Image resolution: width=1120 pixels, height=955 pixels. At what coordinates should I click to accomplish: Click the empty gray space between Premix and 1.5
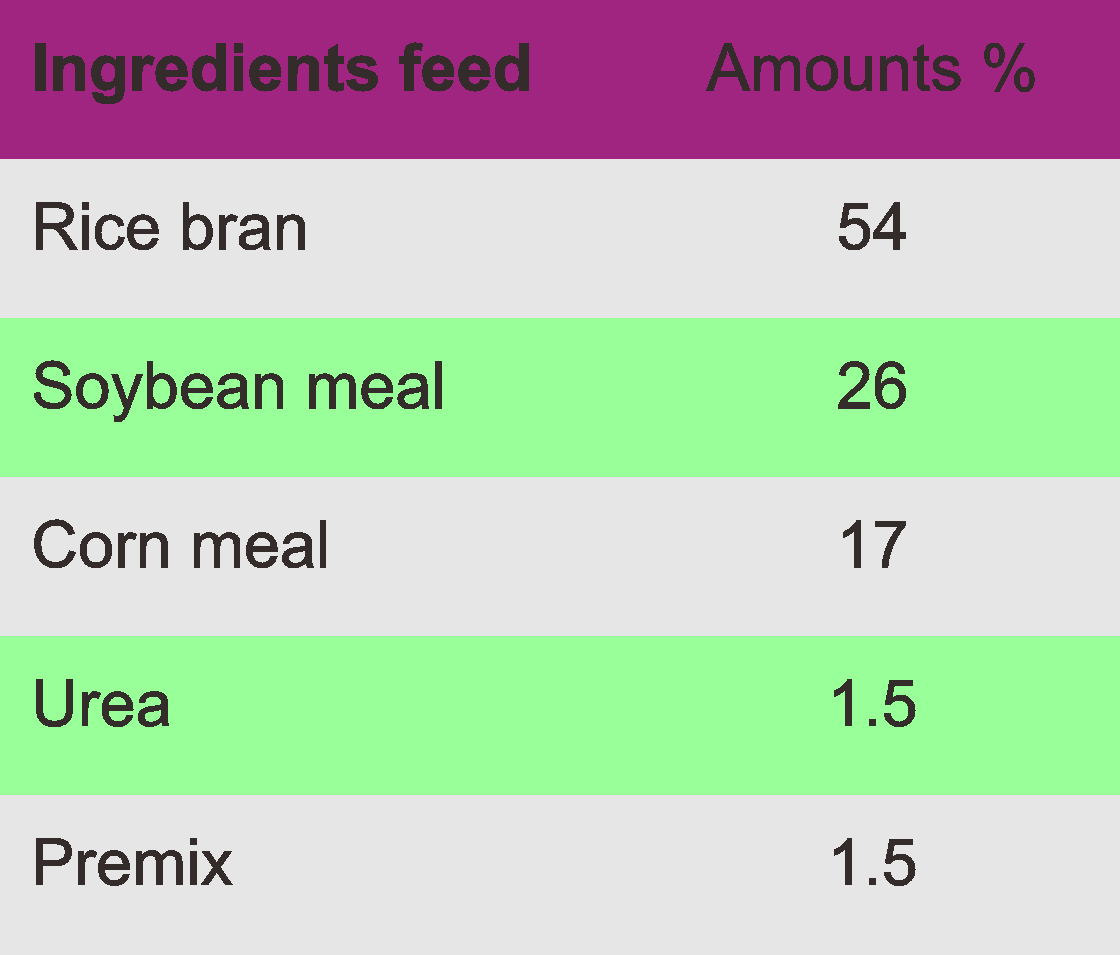point(530,863)
